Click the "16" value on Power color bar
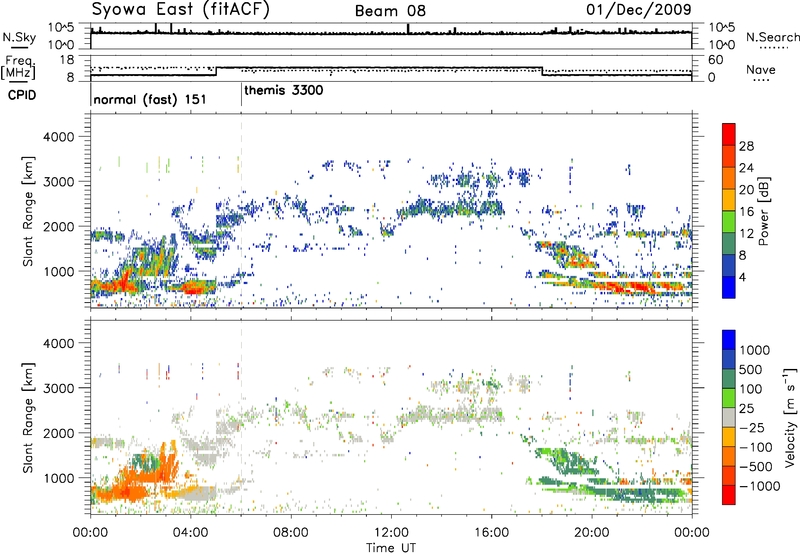 tap(746, 212)
